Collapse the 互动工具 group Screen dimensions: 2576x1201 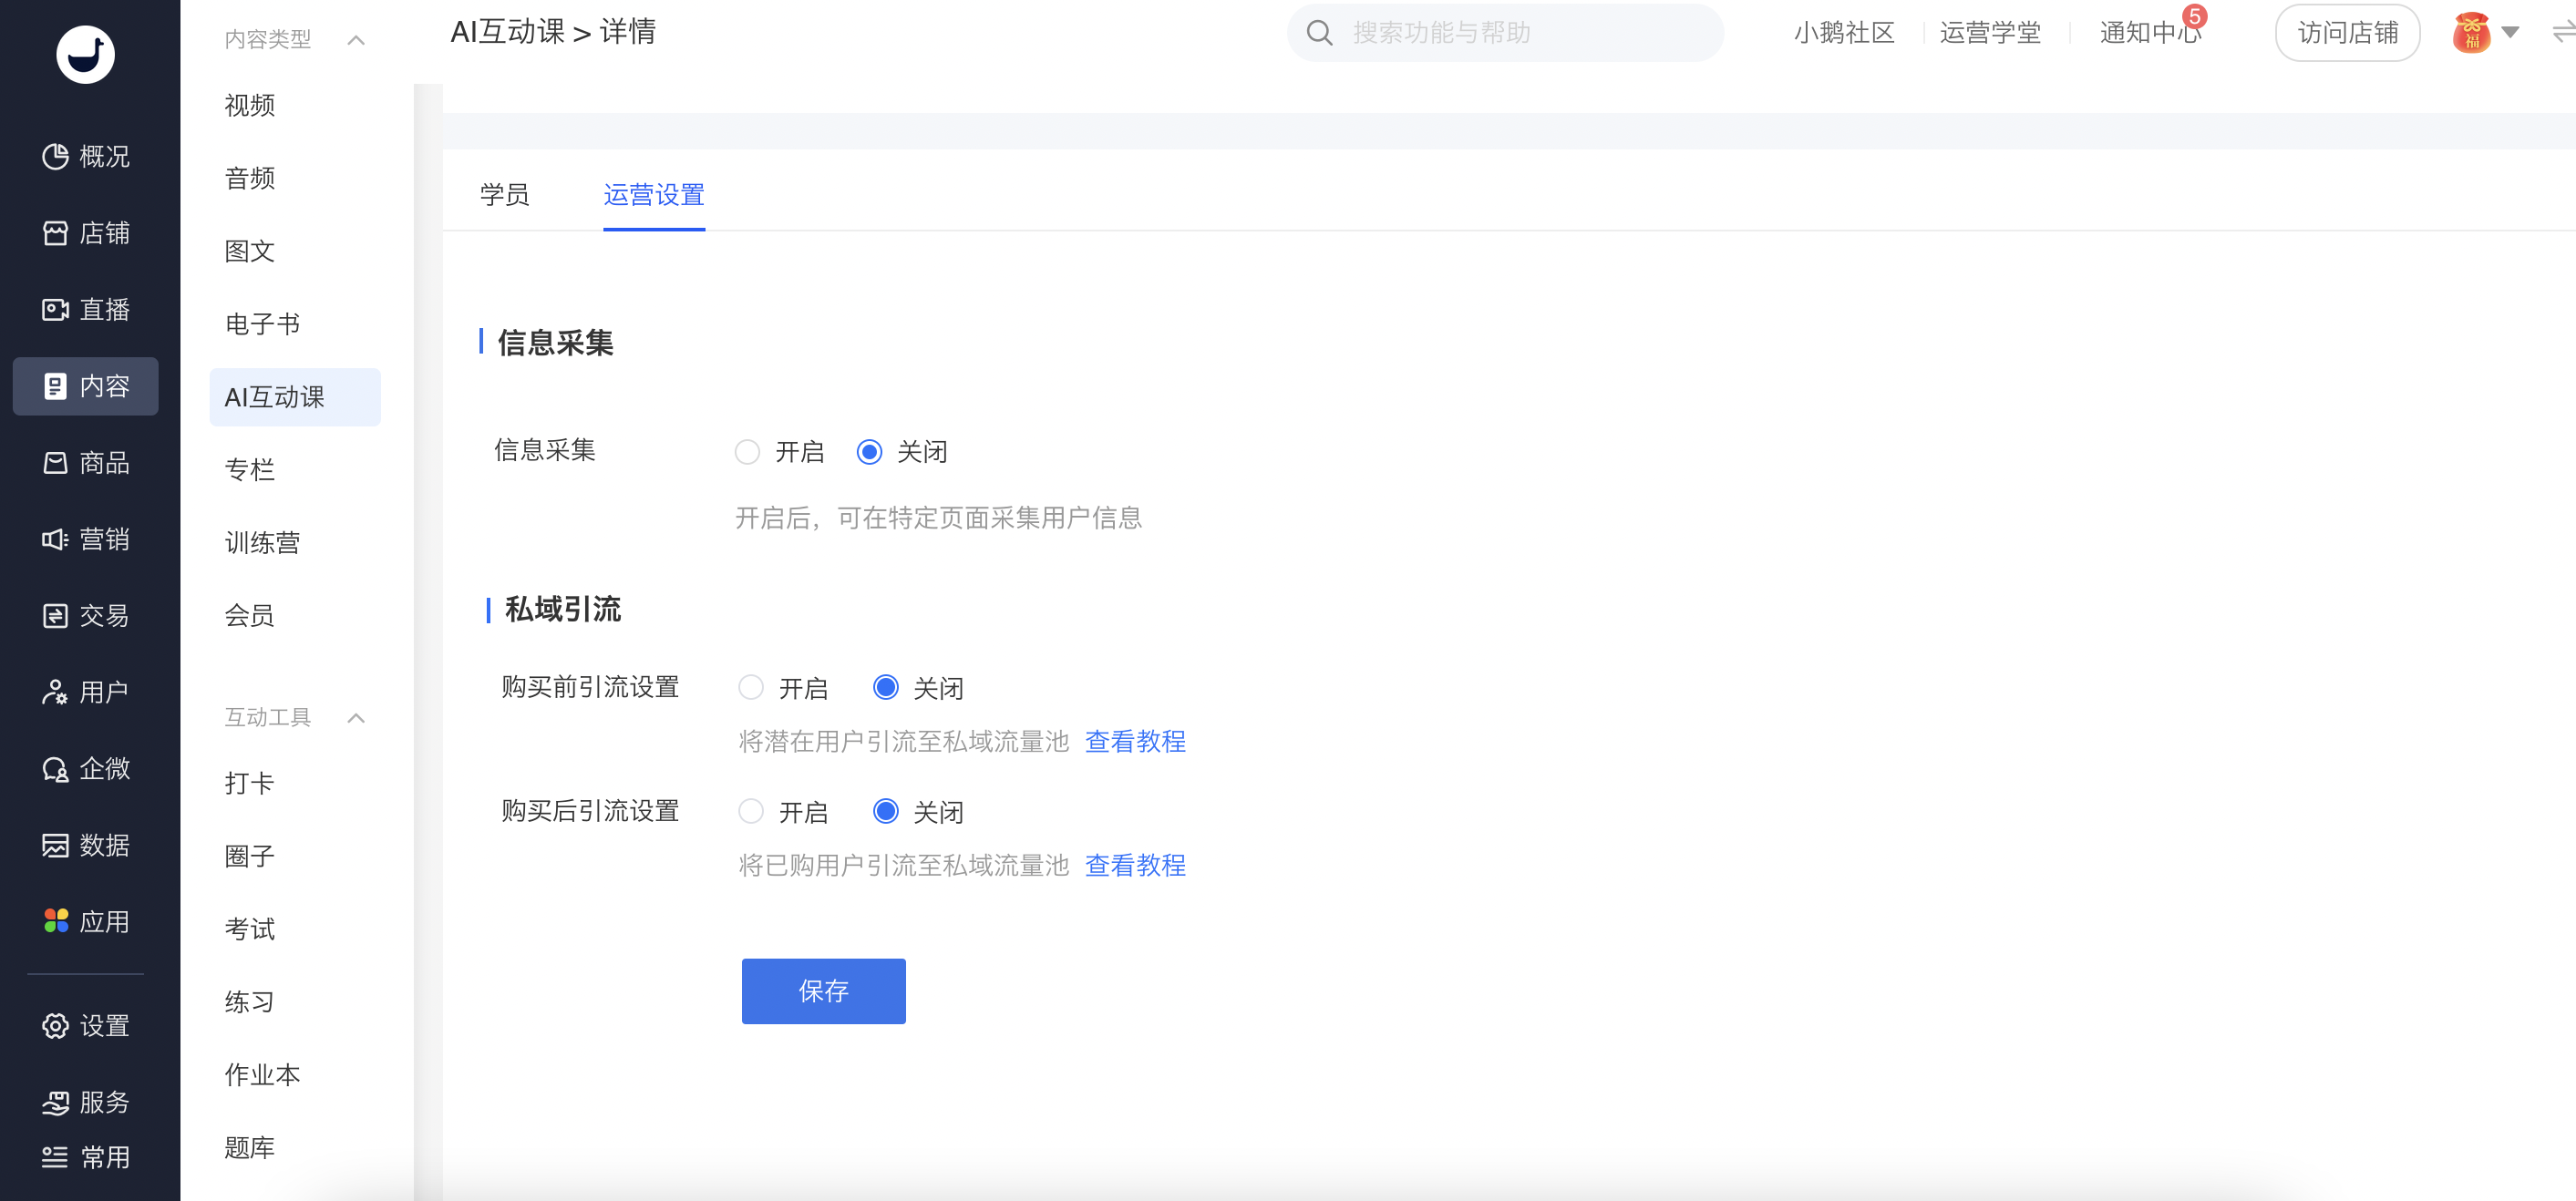tap(356, 718)
